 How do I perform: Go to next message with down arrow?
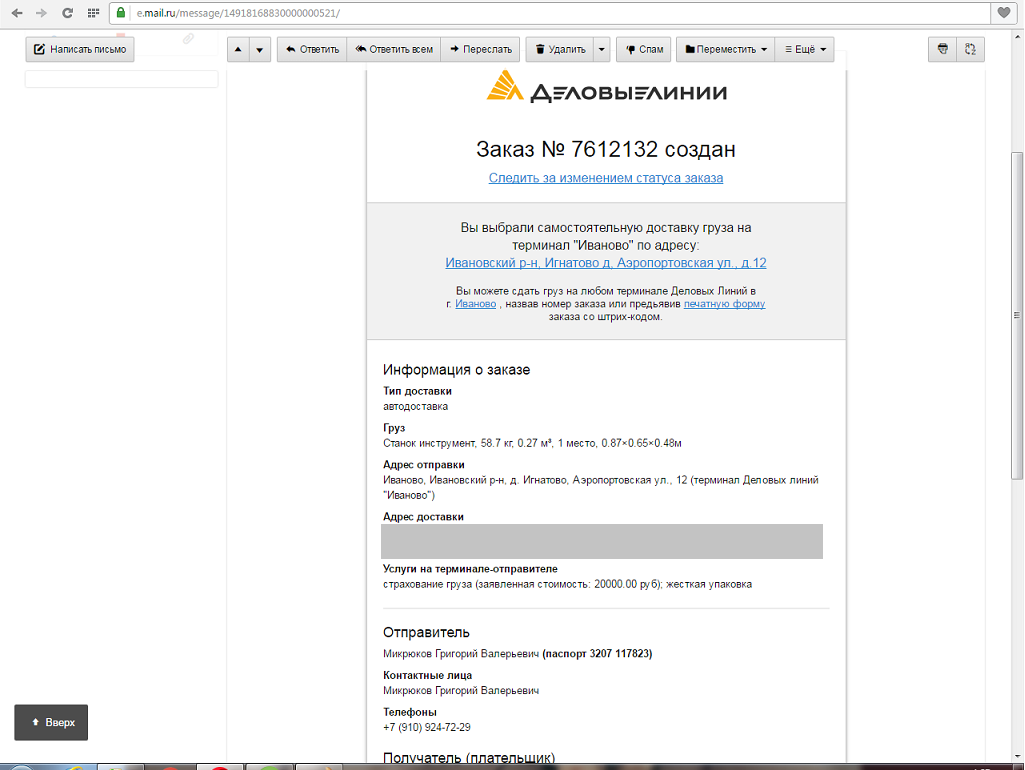point(260,49)
